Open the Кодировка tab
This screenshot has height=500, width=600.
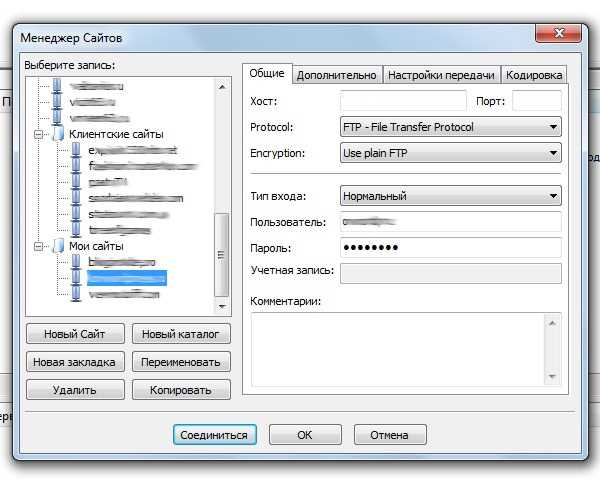(534, 75)
